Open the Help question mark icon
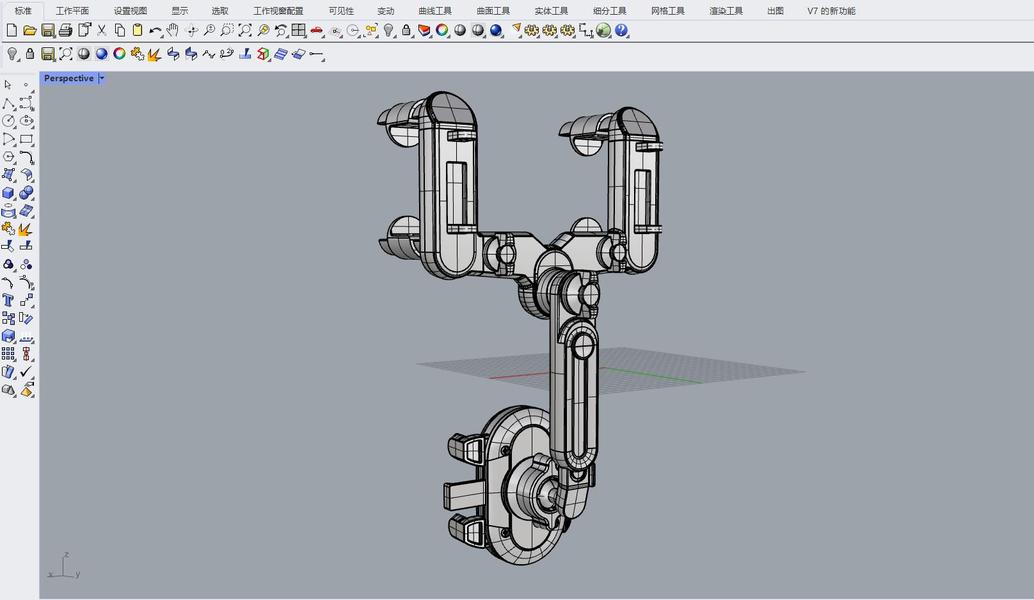Viewport: 1034px width, 600px height. 621,30
